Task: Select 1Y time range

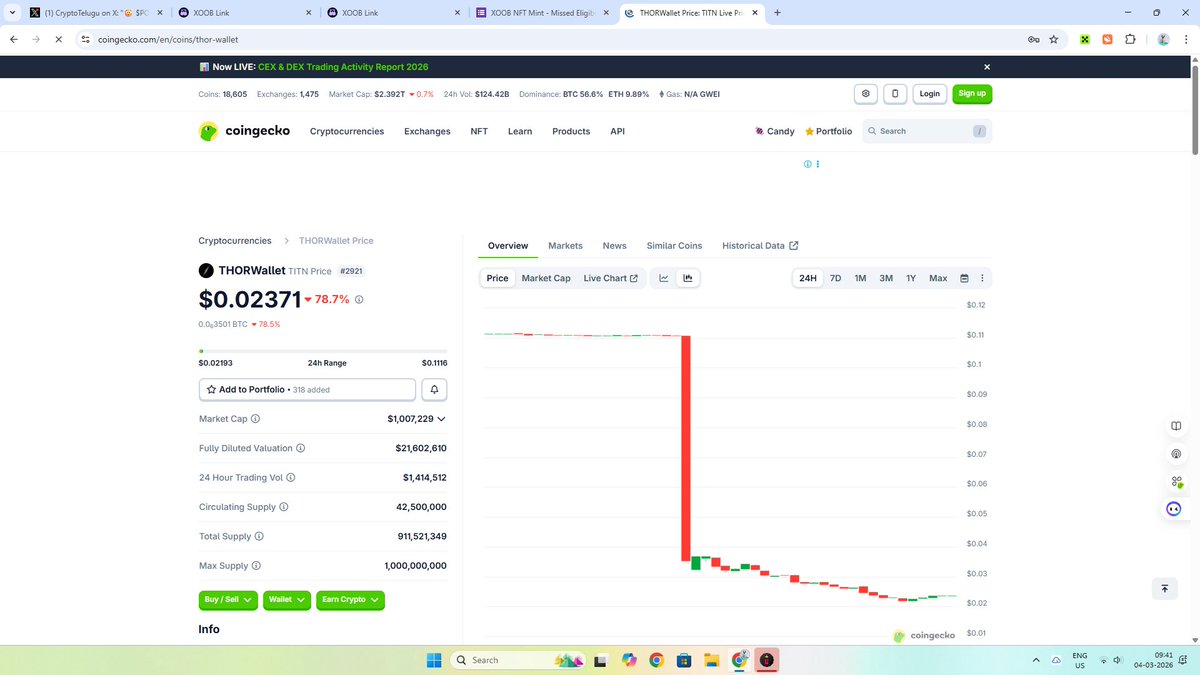Action: tap(911, 278)
